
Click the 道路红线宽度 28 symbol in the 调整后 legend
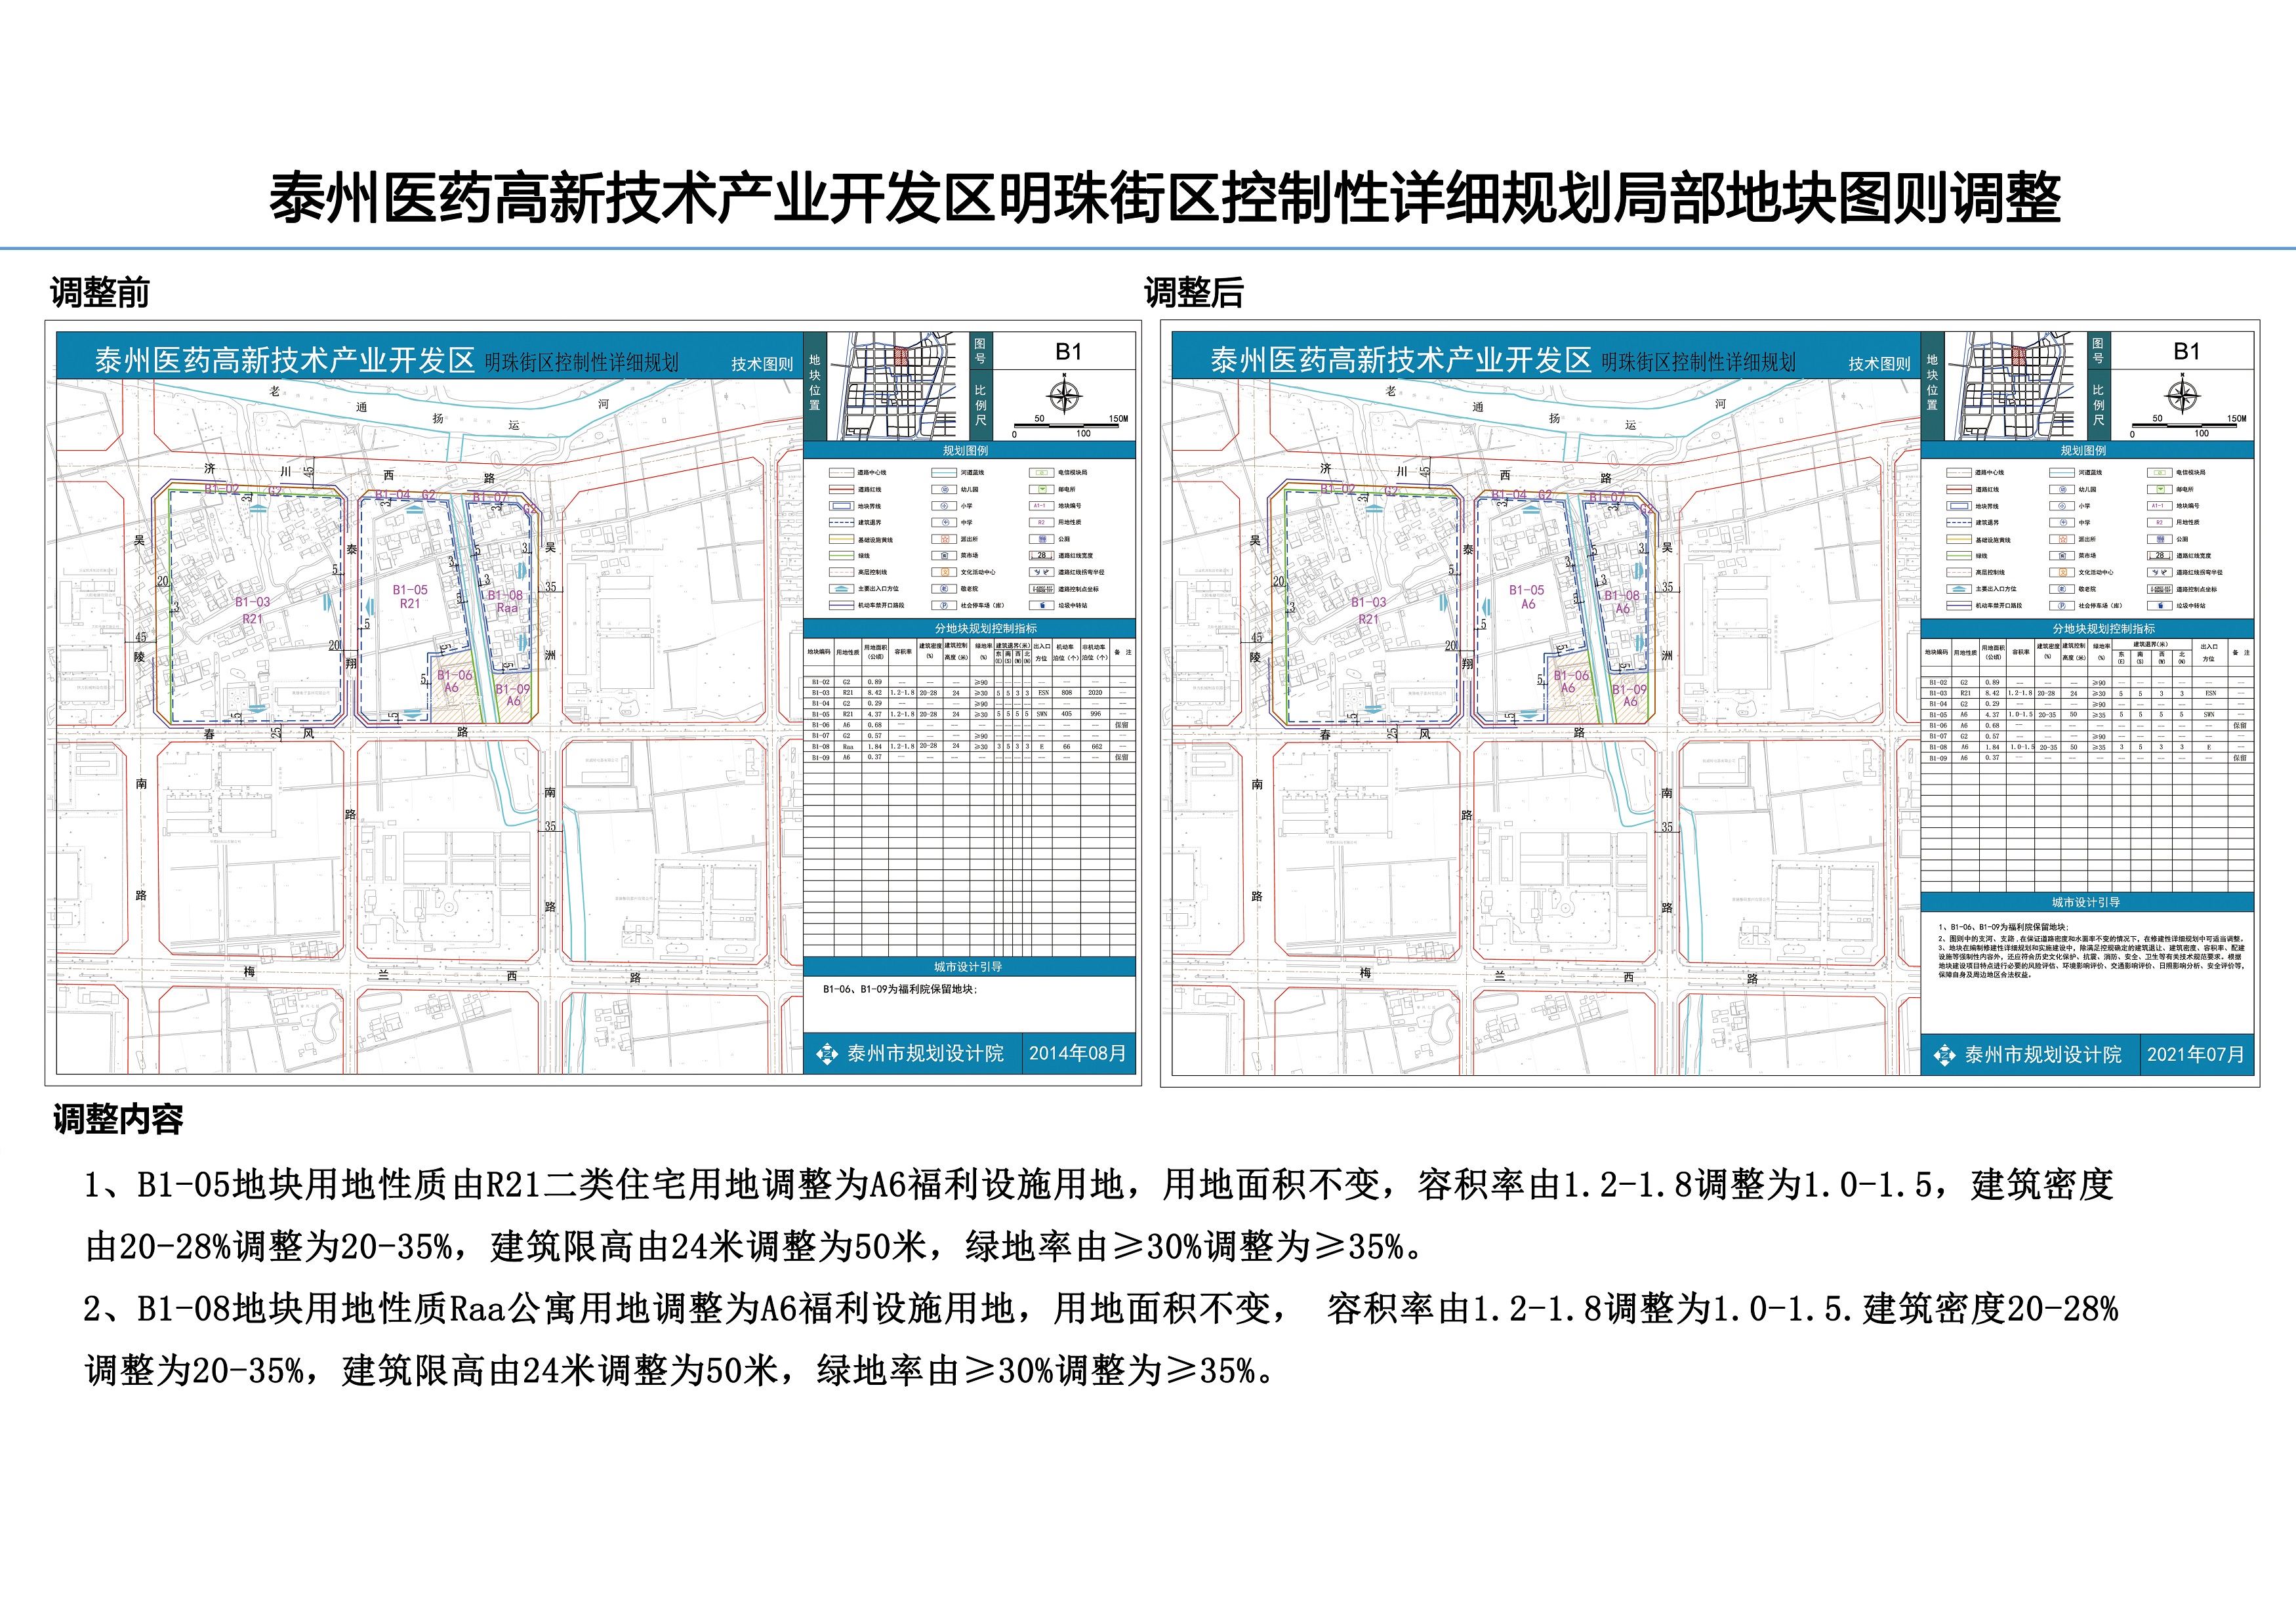point(2160,556)
